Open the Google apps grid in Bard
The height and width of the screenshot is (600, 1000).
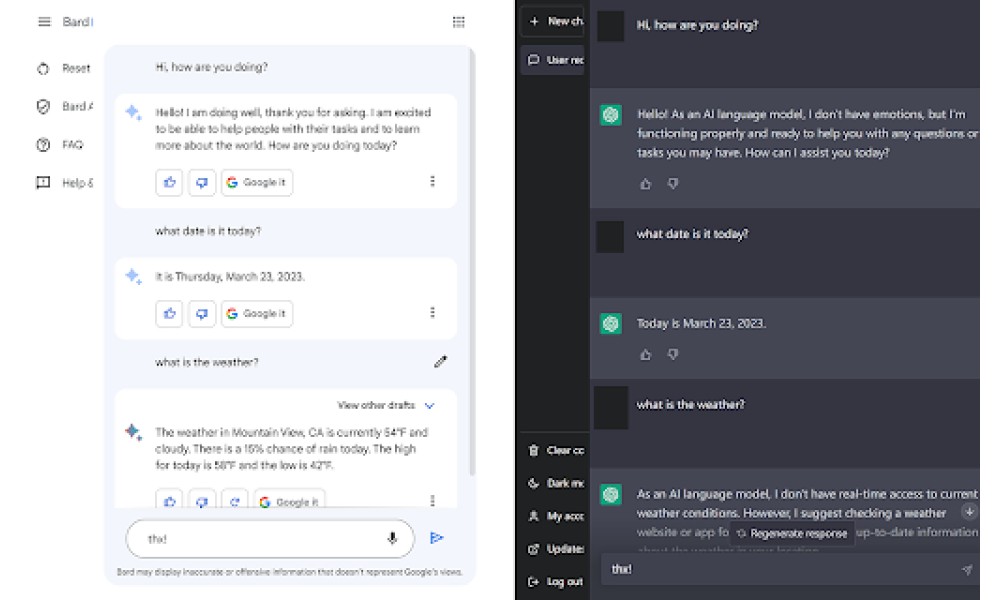tap(459, 22)
